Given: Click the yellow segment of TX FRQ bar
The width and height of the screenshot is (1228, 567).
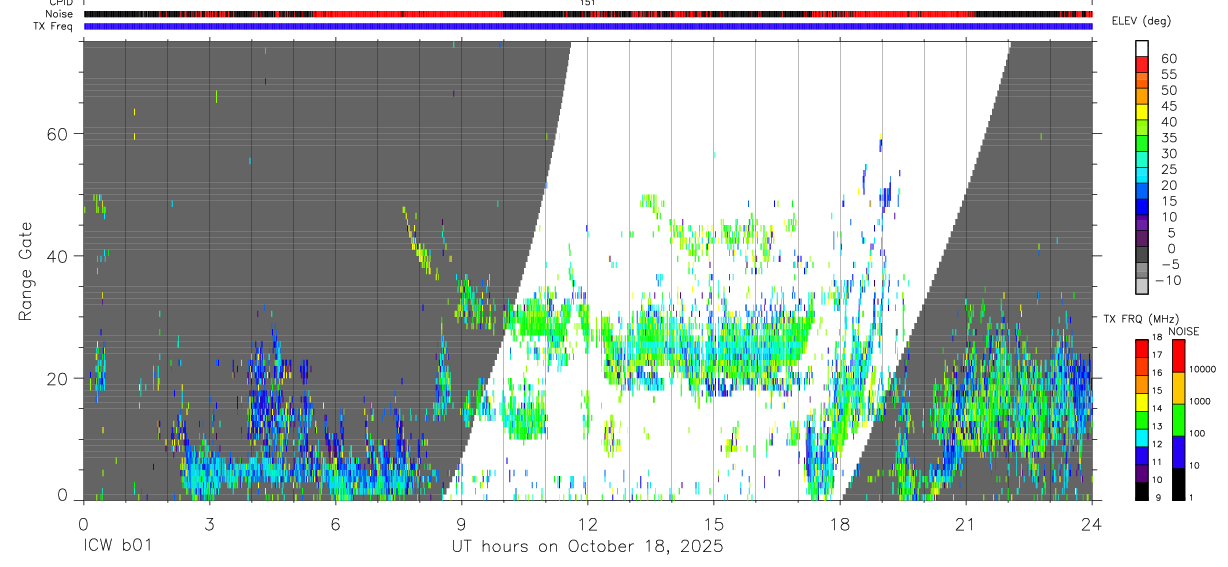Looking at the screenshot, I should coord(1142,403).
